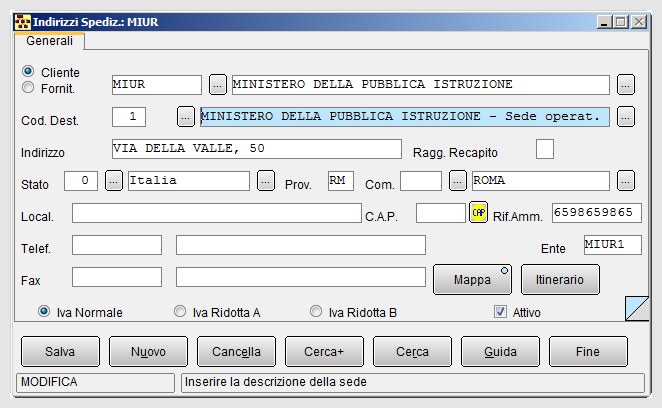
Task: Click the empty C.A.P. field
Action: 441,213
